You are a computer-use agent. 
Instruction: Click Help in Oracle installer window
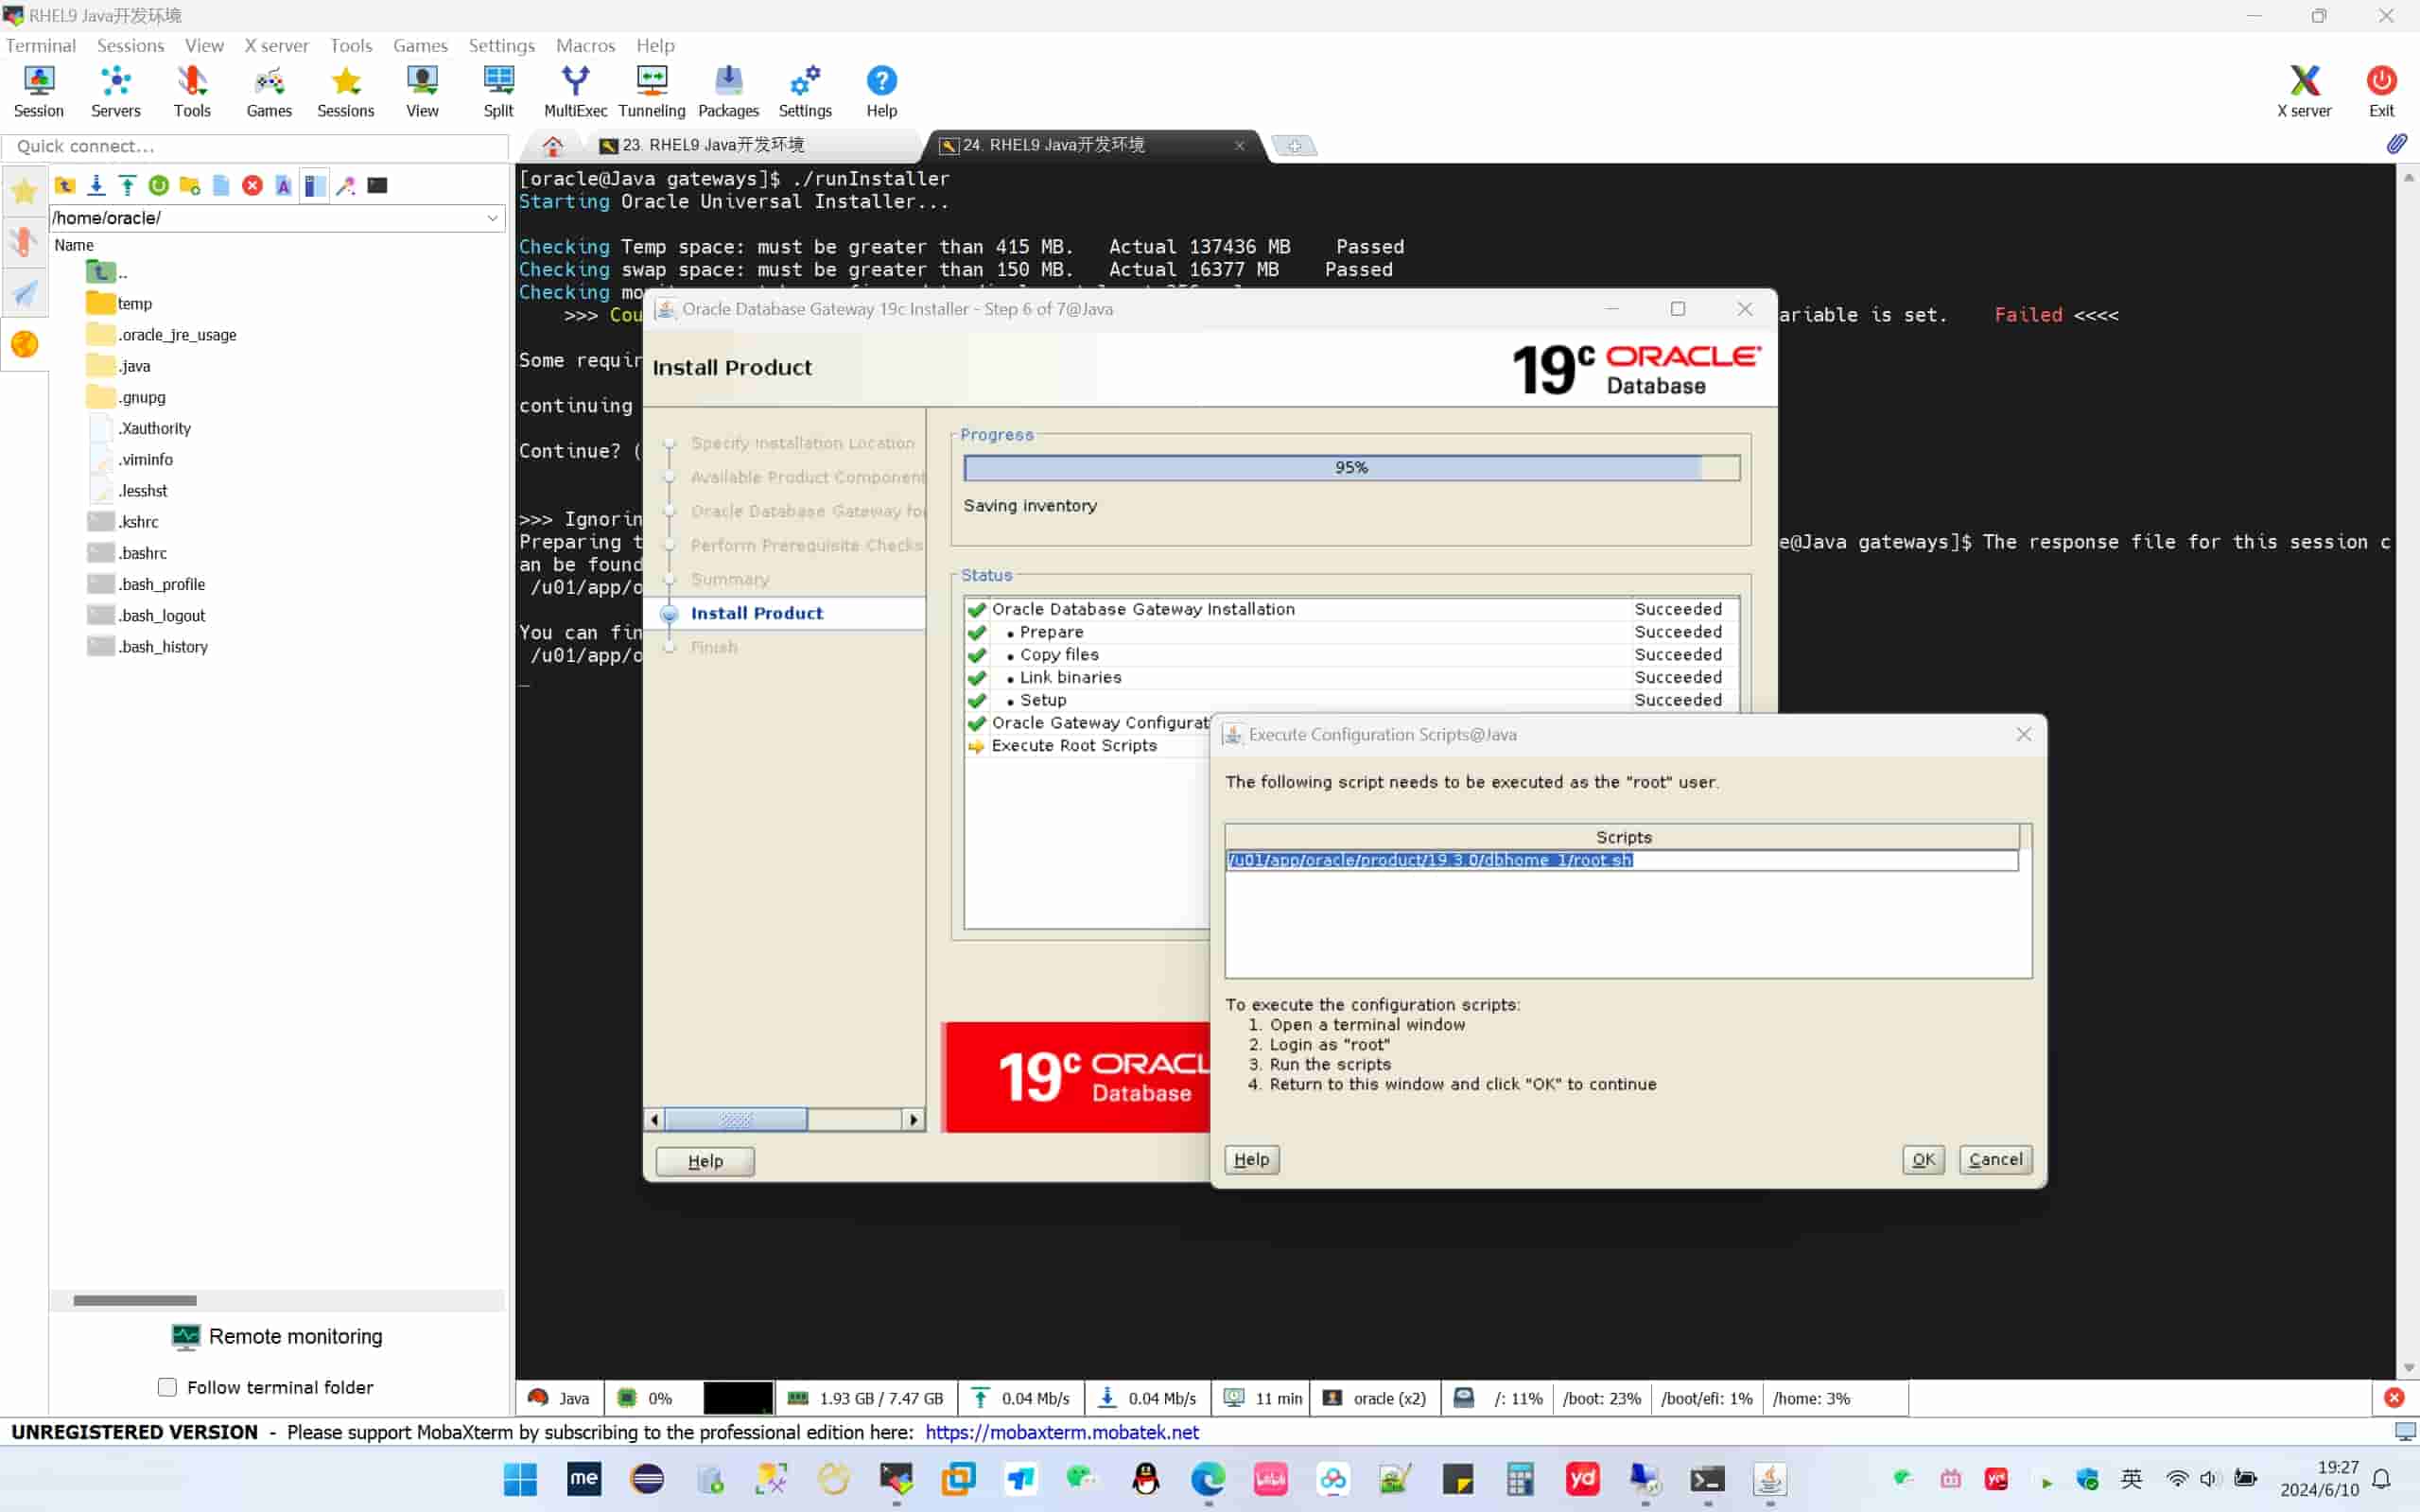pyautogui.click(x=705, y=1161)
